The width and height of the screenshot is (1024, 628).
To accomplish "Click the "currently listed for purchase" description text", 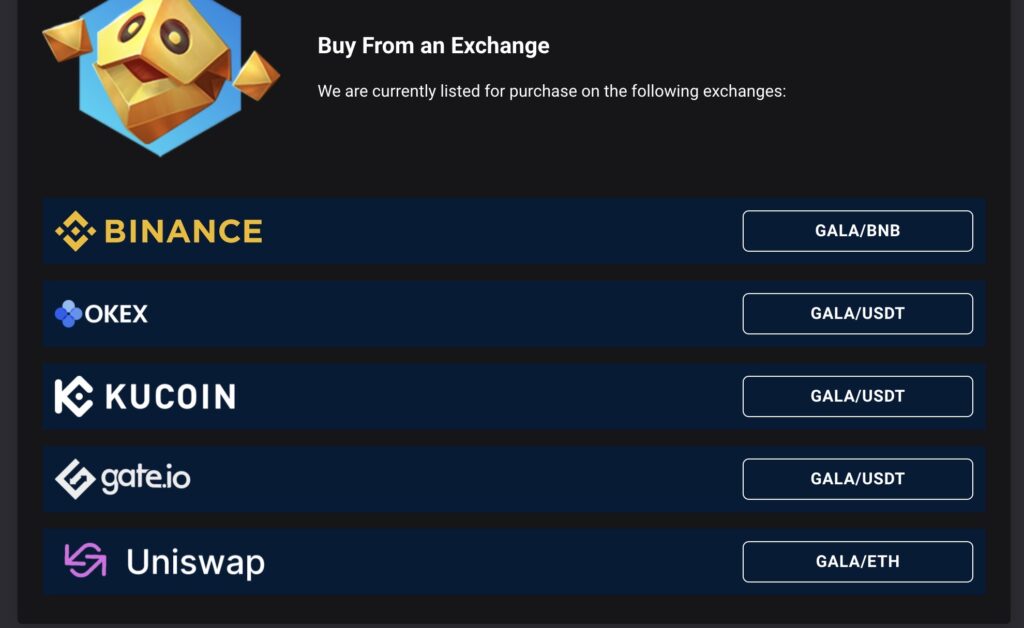I will tap(475, 91).
